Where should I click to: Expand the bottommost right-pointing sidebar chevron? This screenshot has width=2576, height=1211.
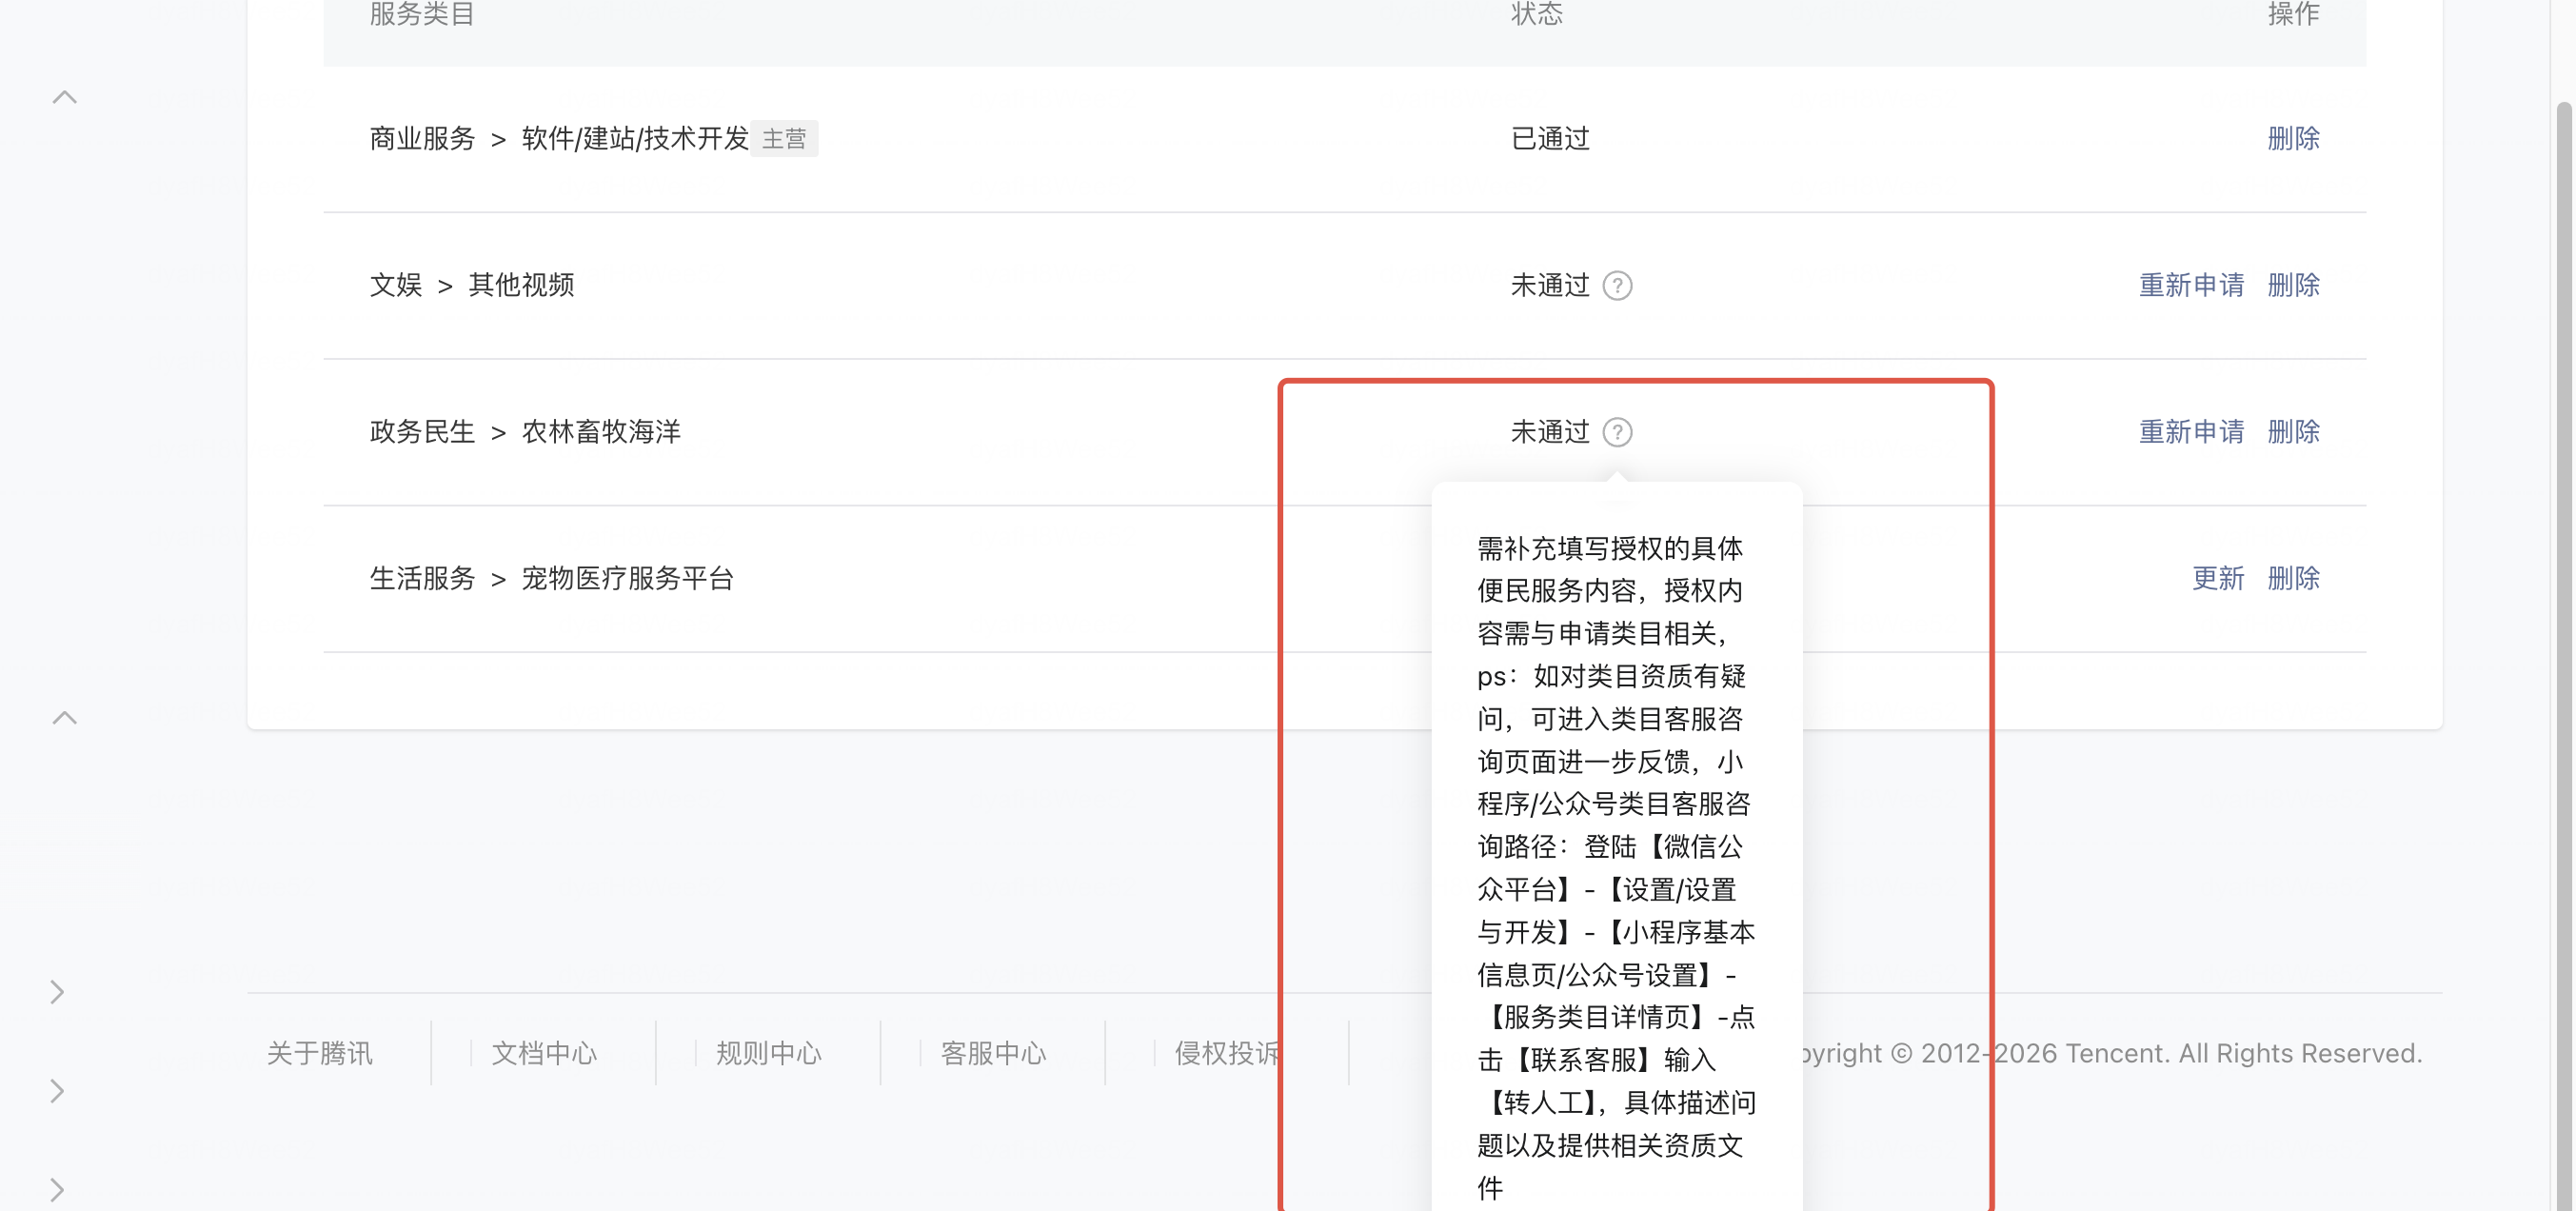tap(57, 1189)
